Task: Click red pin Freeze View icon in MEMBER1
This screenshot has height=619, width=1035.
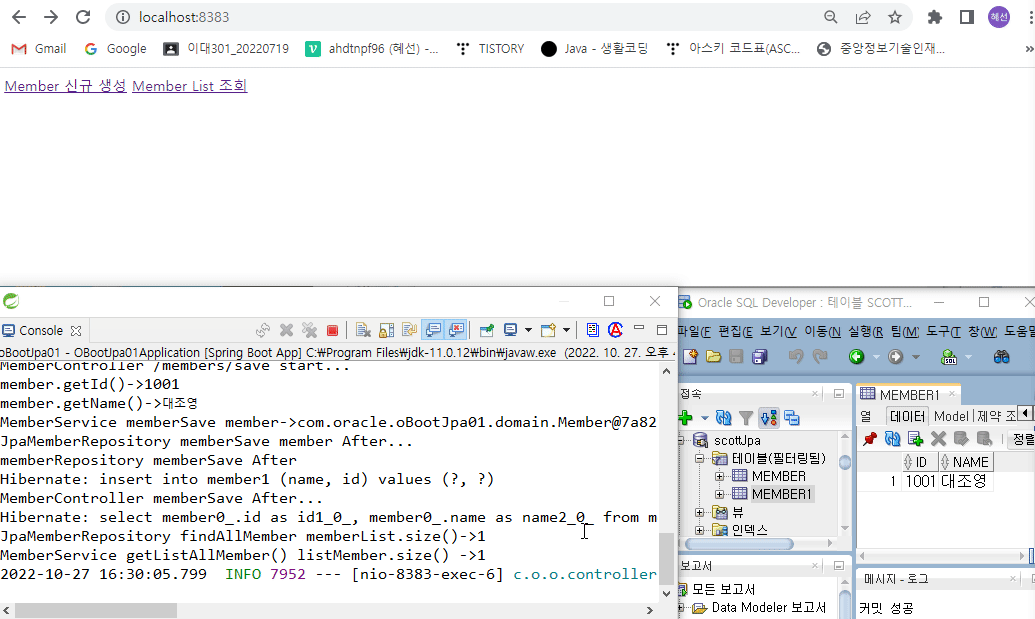Action: [870, 438]
